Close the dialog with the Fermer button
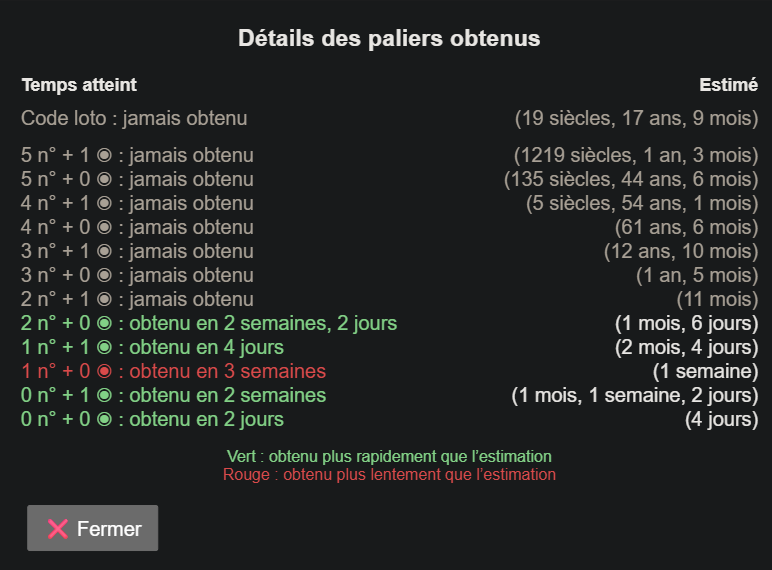Viewport: 772px width, 570px height. coord(92,528)
